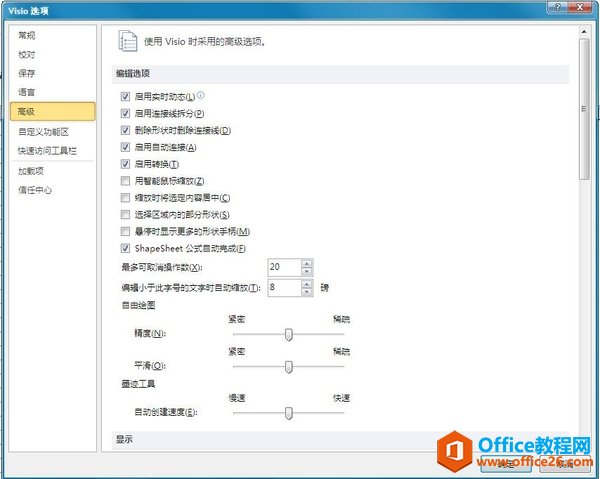Click the 精度 slider handle
Viewport: 600px width, 479px height.
tap(289, 334)
